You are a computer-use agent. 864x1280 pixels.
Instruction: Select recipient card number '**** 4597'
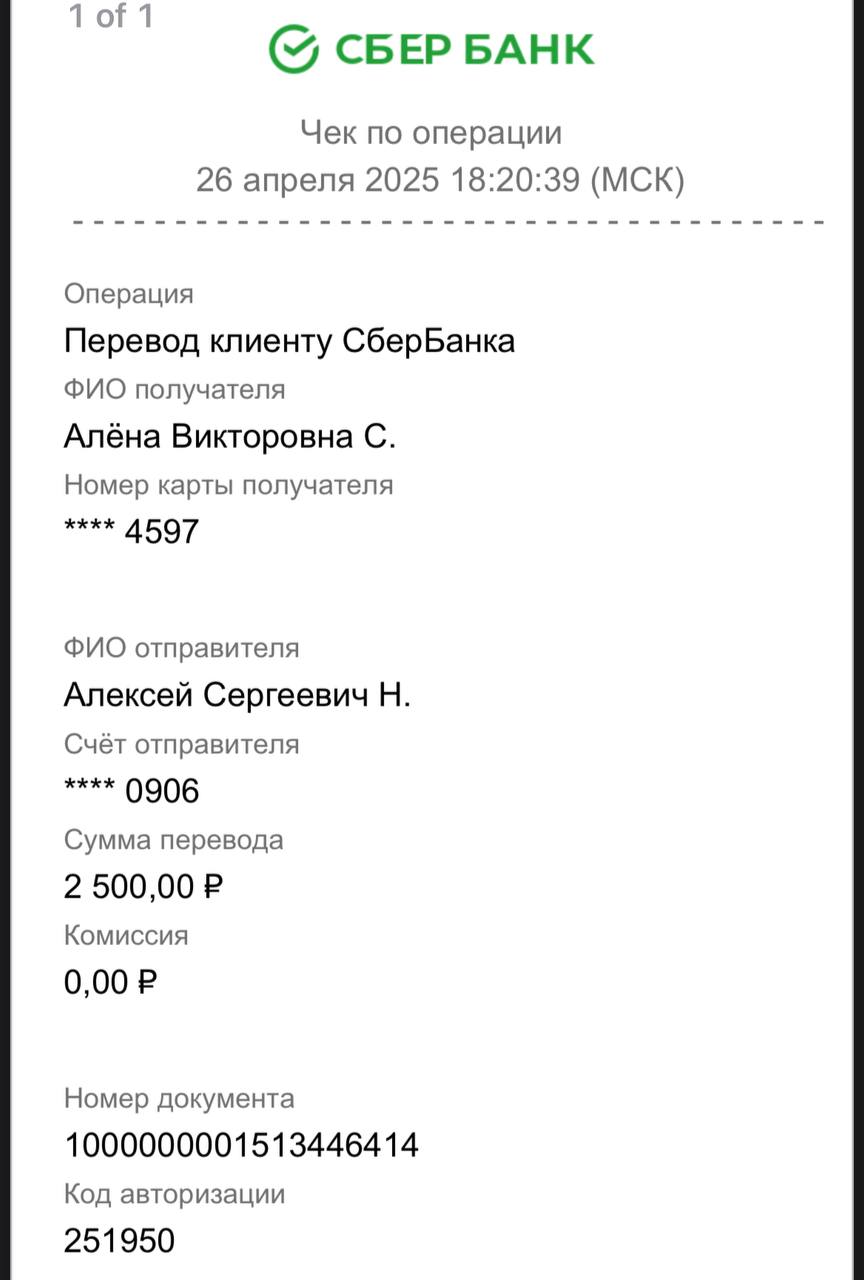coord(132,531)
